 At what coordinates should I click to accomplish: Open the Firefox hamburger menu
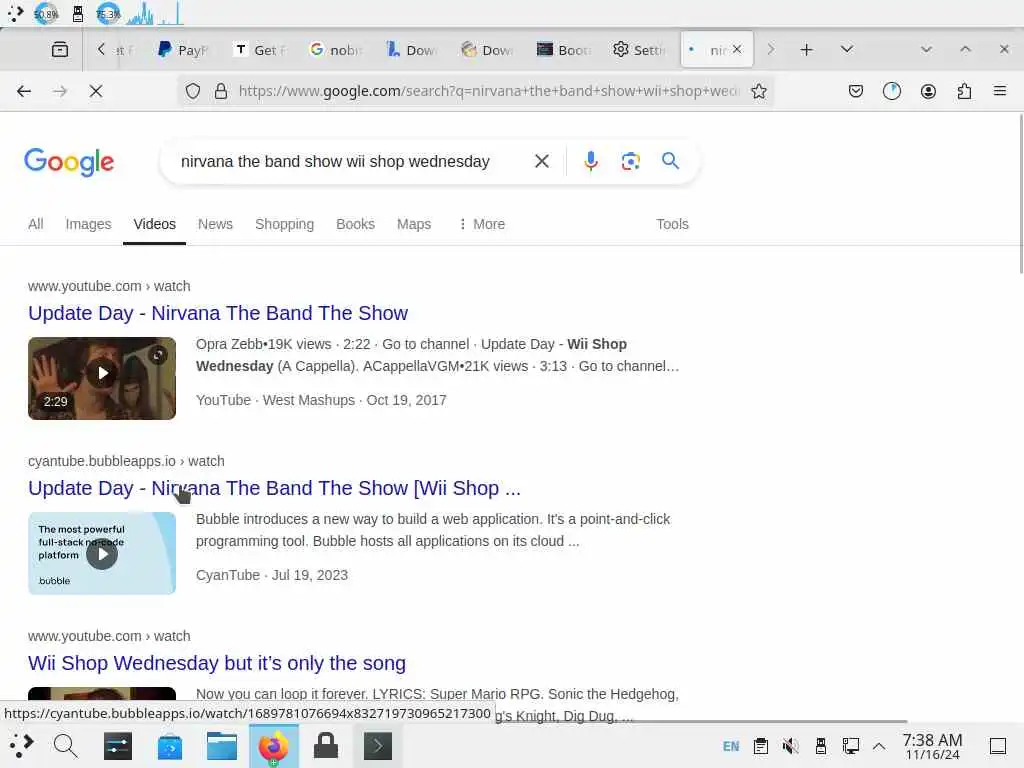tap(1000, 91)
